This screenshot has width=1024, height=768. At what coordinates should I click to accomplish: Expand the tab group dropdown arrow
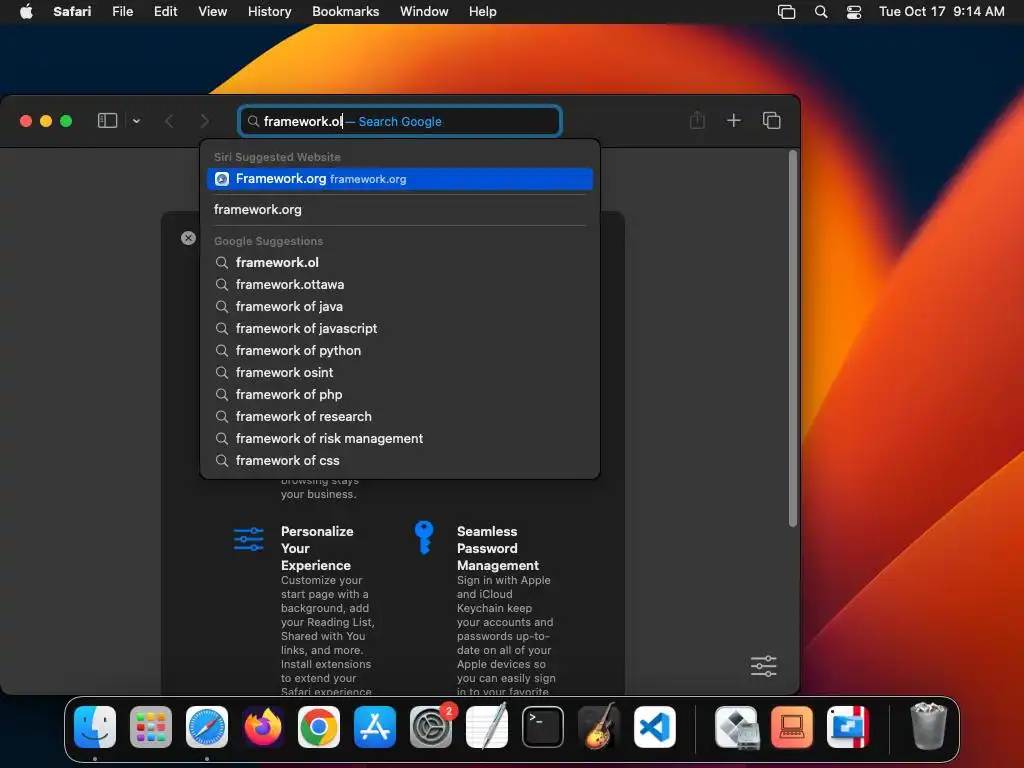136,121
